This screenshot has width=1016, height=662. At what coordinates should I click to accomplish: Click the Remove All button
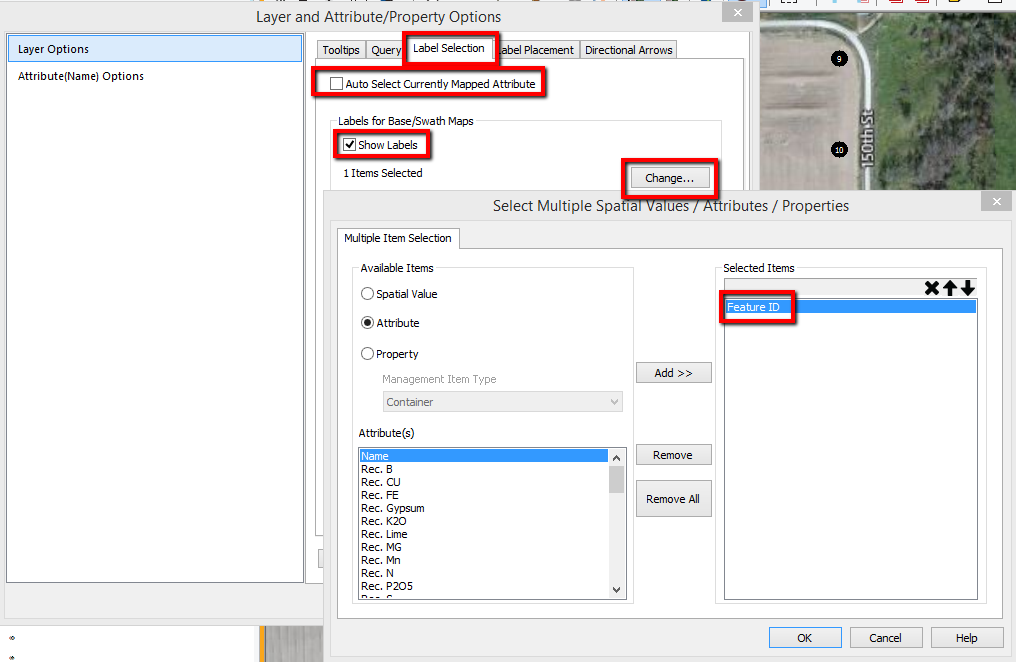[673, 499]
